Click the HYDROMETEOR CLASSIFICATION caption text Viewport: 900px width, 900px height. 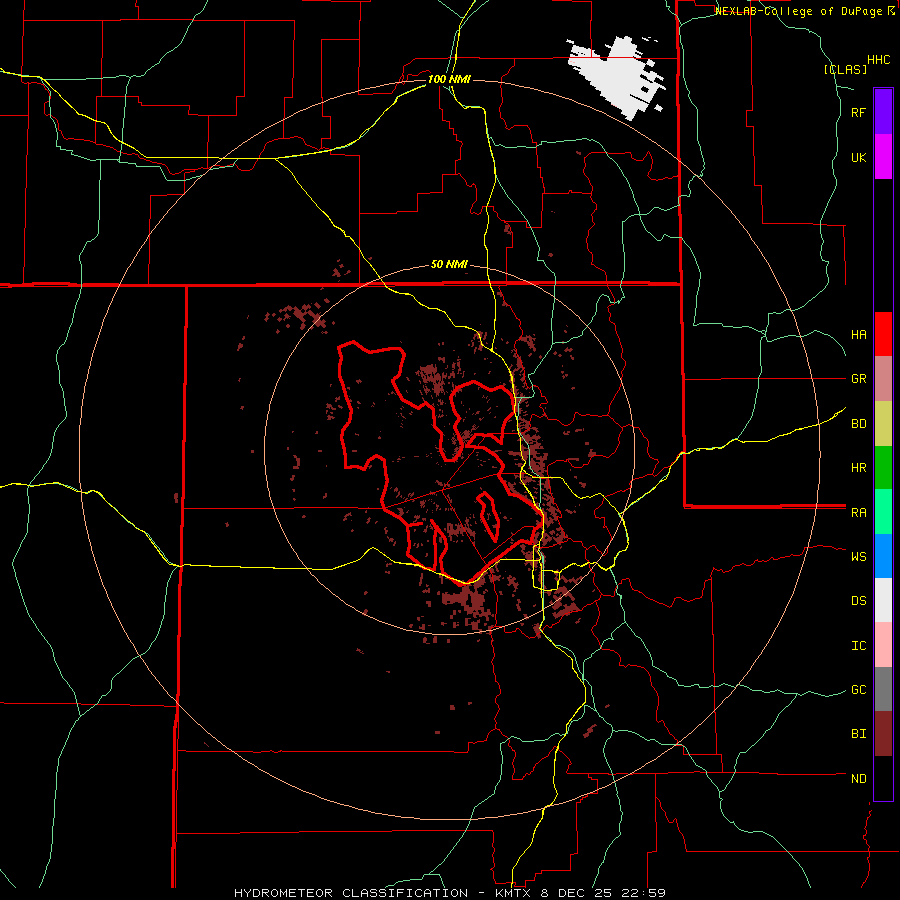[x=351, y=893]
